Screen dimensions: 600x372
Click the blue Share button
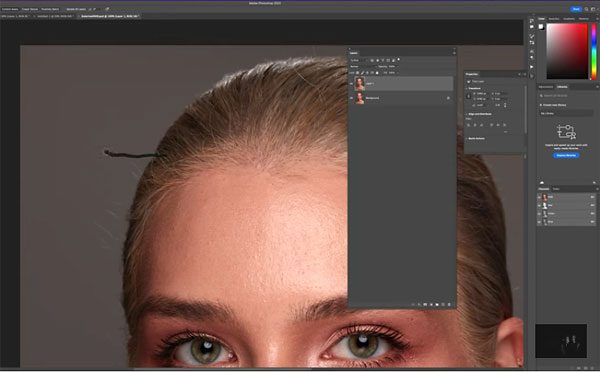(x=576, y=9)
